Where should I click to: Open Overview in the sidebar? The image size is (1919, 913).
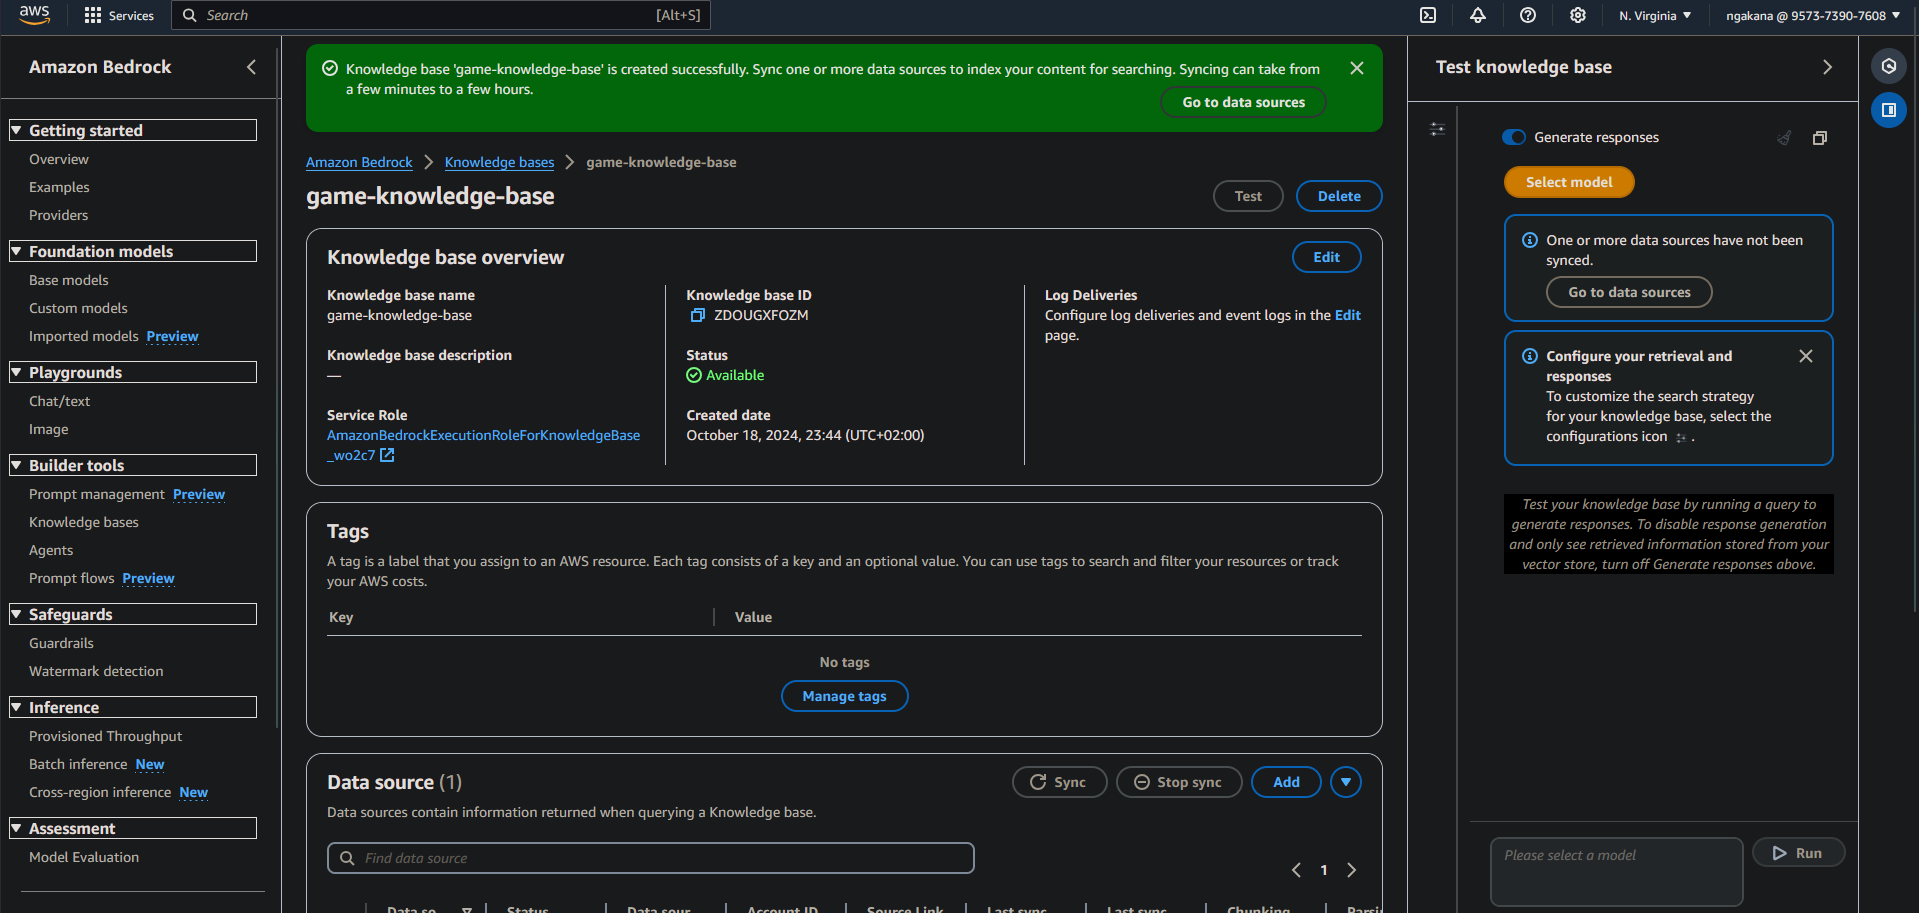[x=59, y=159]
